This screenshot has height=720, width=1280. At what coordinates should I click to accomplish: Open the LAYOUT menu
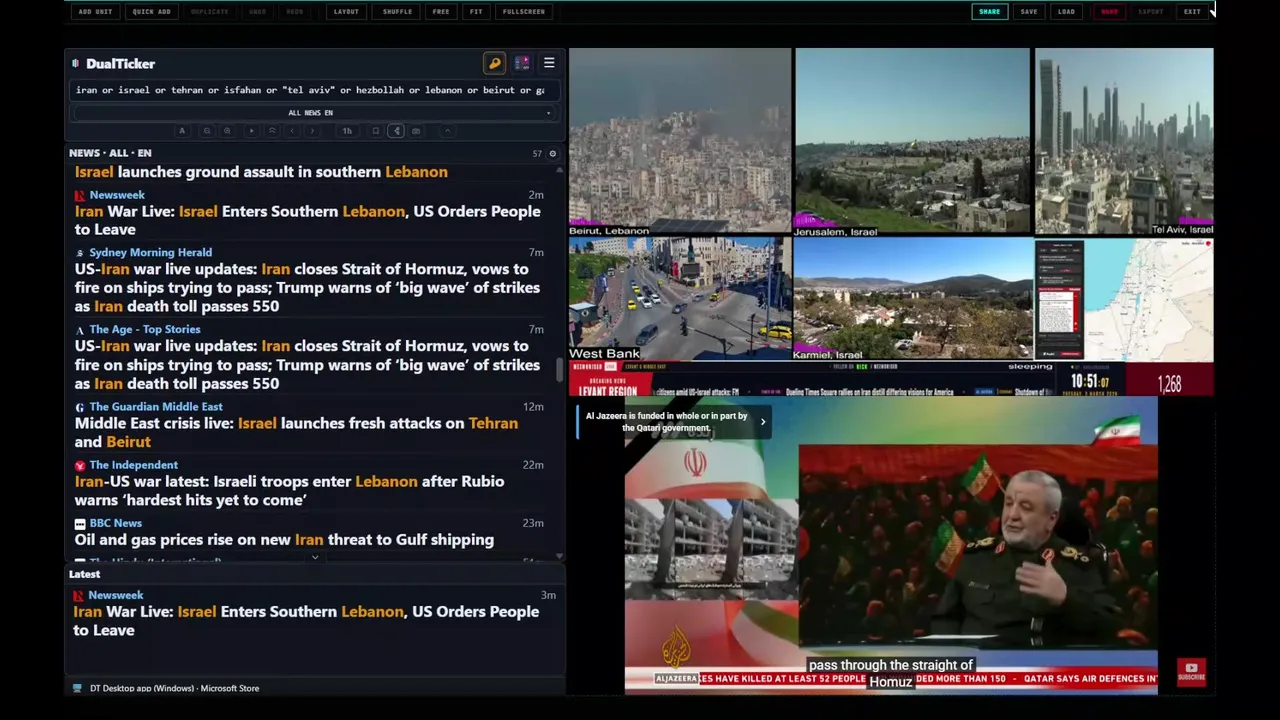(346, 12)
